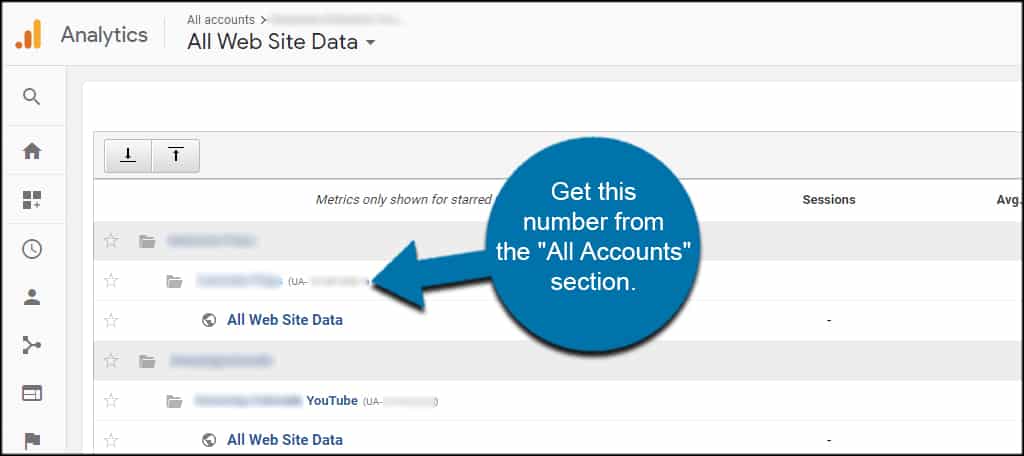This screenshot has width=1024, height=456.
Task: Open Conversions flag icon
Action: click(x=31, y=441)
